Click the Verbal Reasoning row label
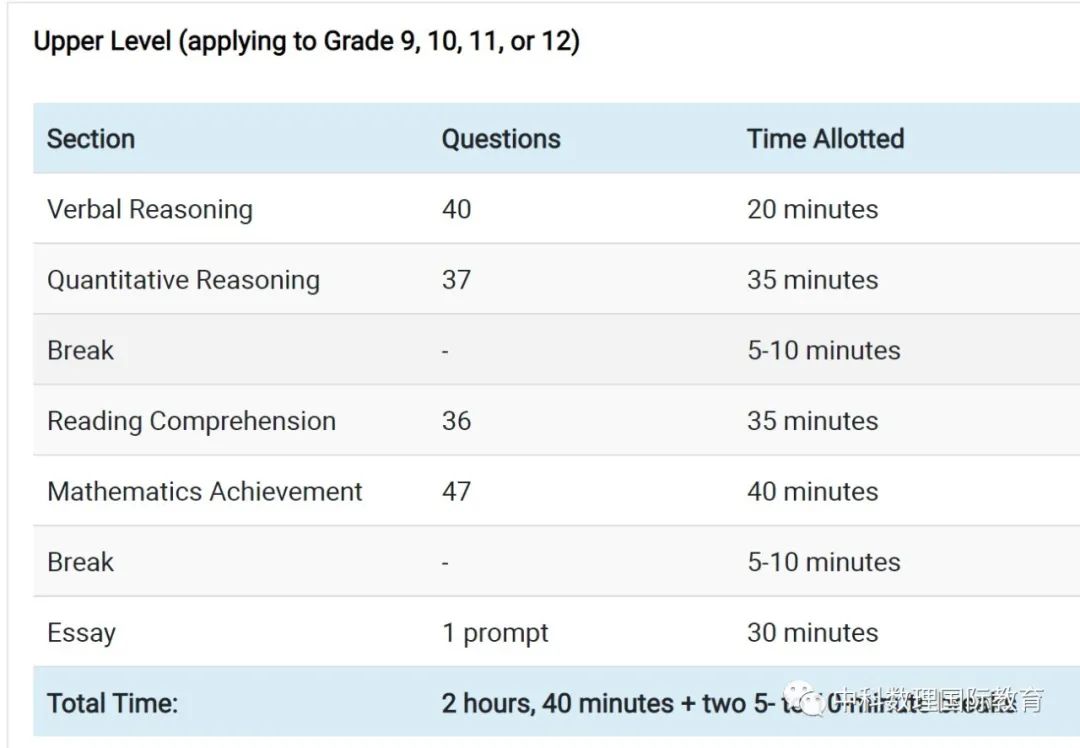The height and width of the screenshot is (748, 1080). click(150, 209)
